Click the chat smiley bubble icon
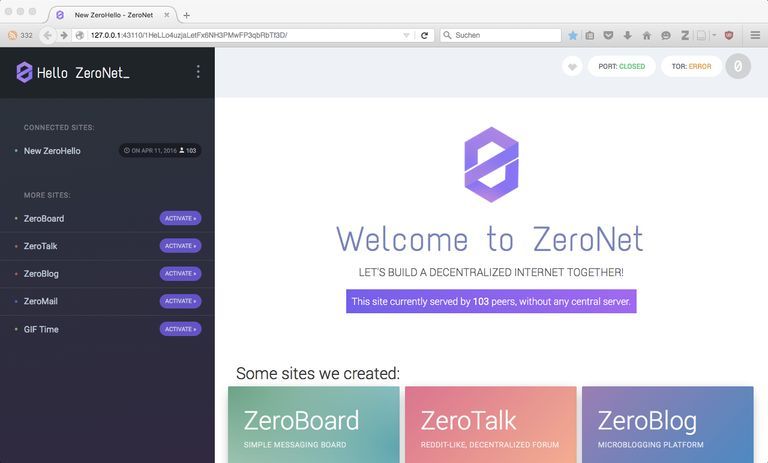This screenshot has width=768, height=463. click(x=666, y=35)
